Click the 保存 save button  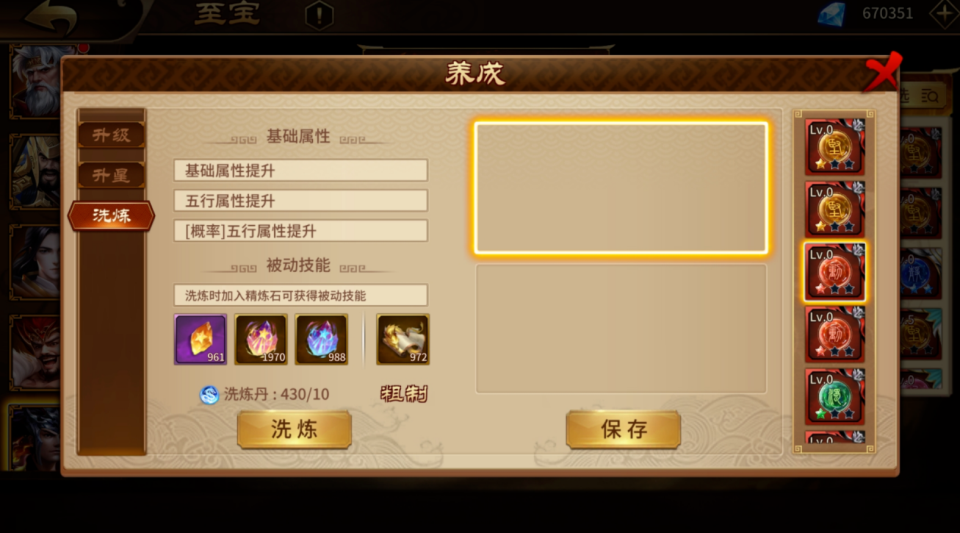tap(623, 430)
